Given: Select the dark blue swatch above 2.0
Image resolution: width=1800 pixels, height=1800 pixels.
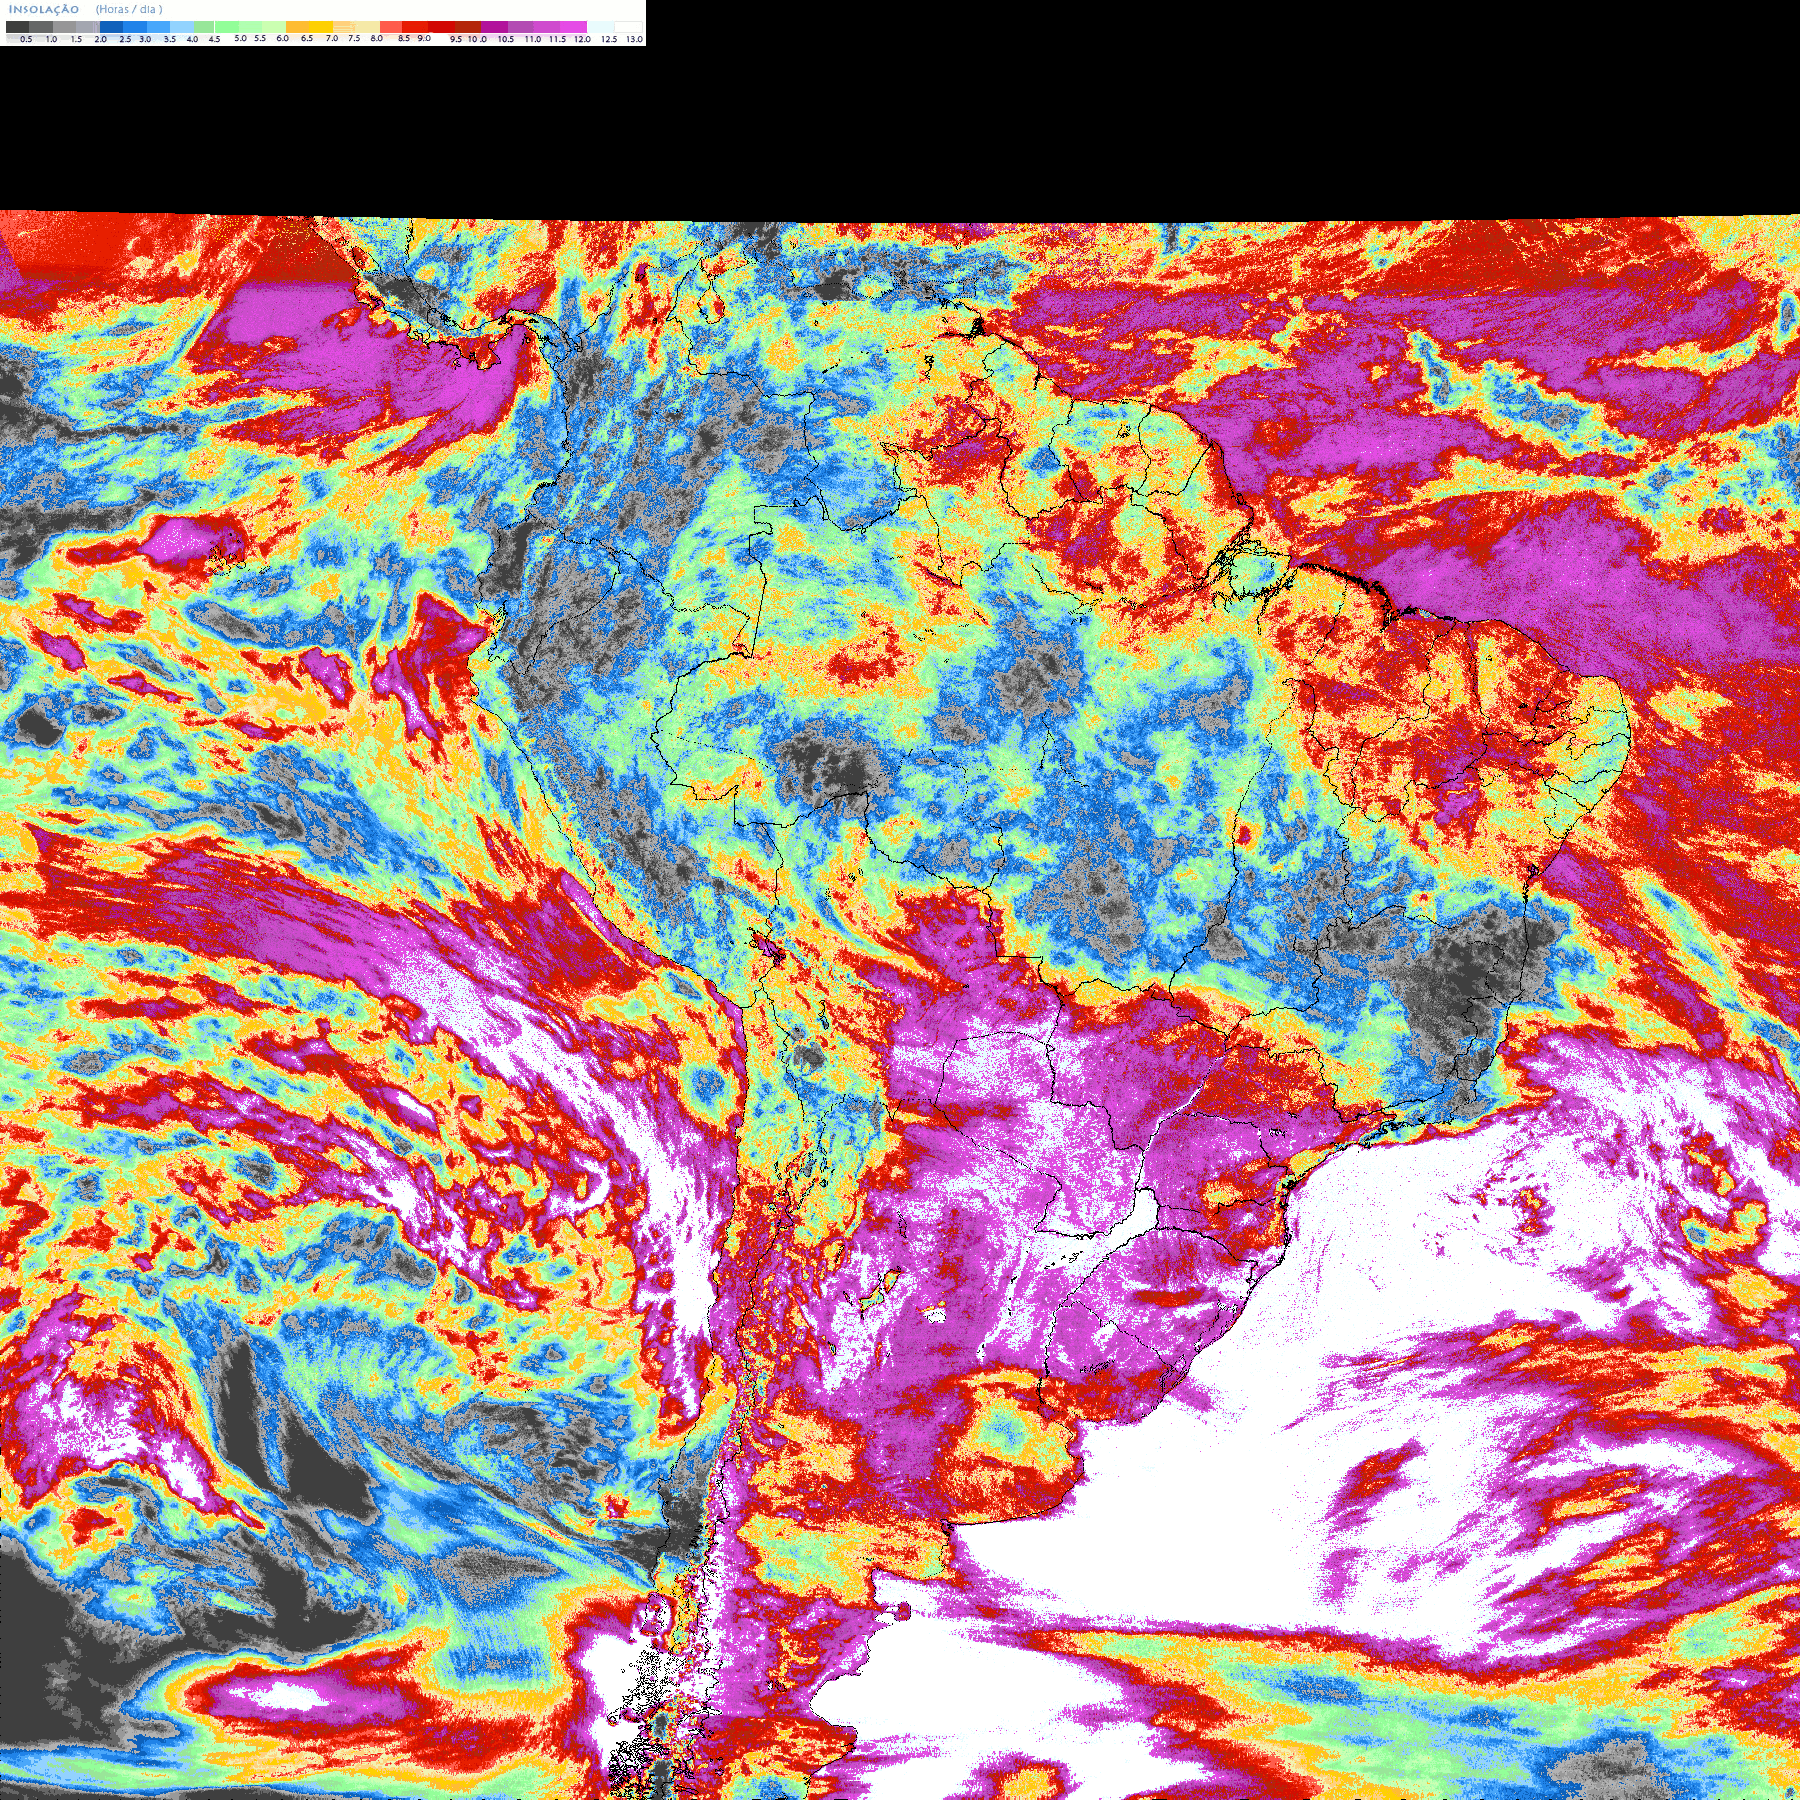Looking at the screenshot, I should click(111, 27).
